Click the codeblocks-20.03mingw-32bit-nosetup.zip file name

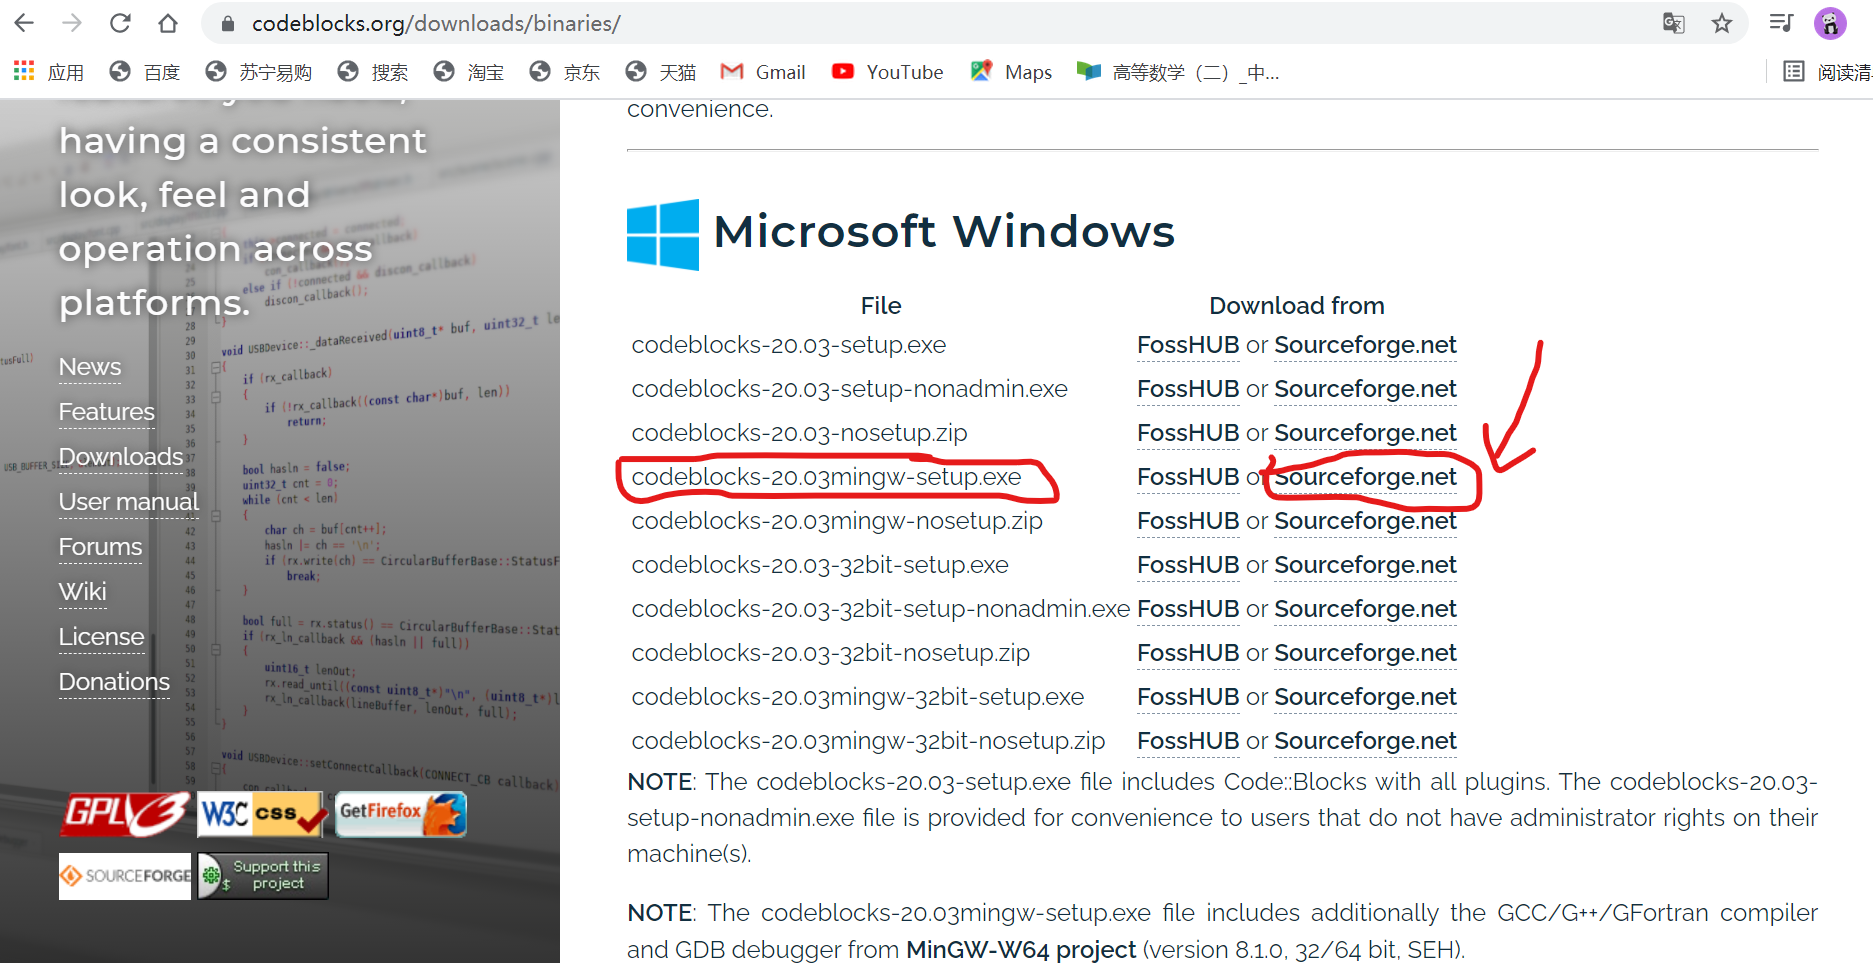point(868,741)
